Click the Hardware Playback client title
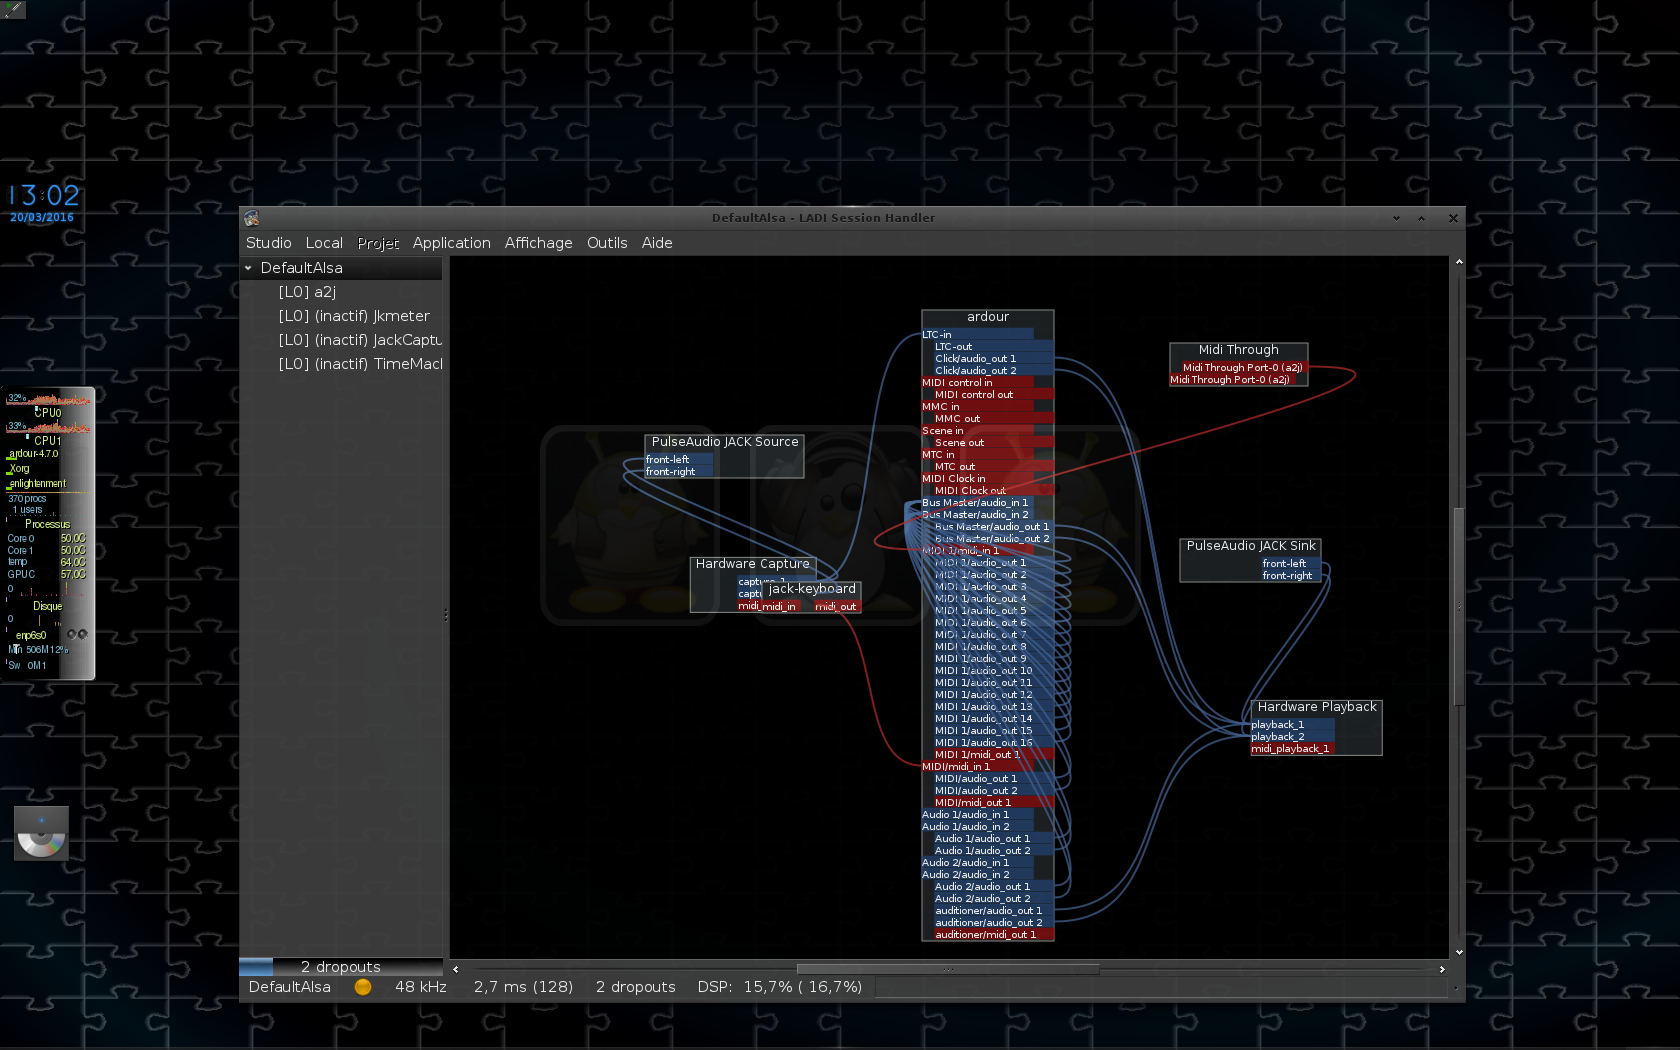This screenshot has height=1050, width=1680. pos(1316,707)
